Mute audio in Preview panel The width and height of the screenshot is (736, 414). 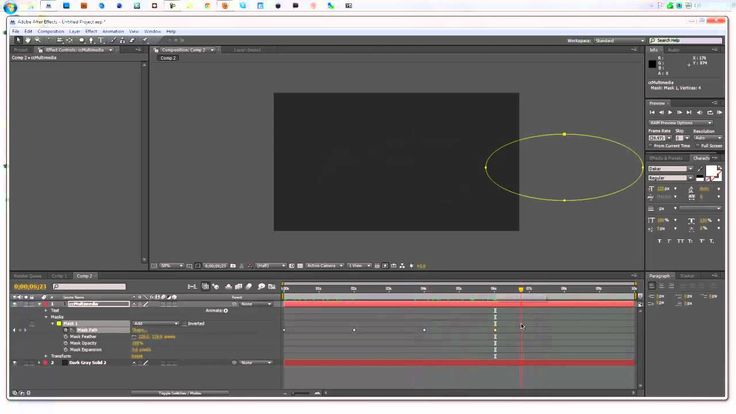tap(699, 113)
